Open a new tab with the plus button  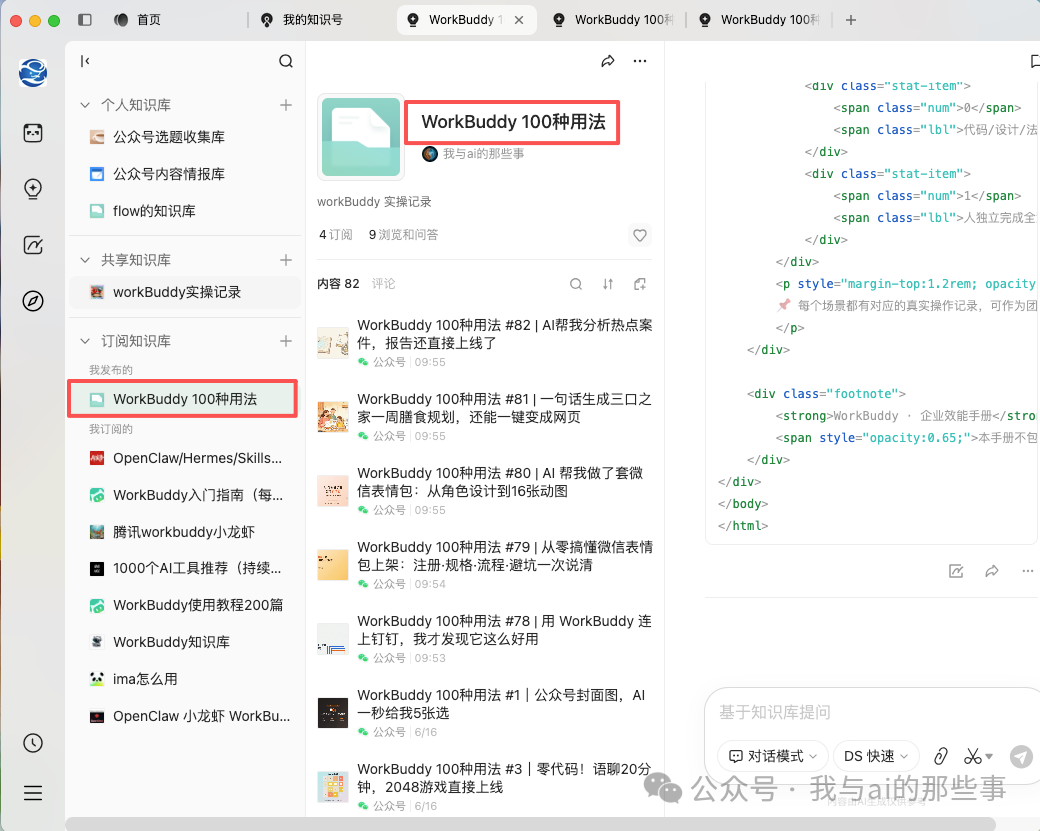click(850, 20)
